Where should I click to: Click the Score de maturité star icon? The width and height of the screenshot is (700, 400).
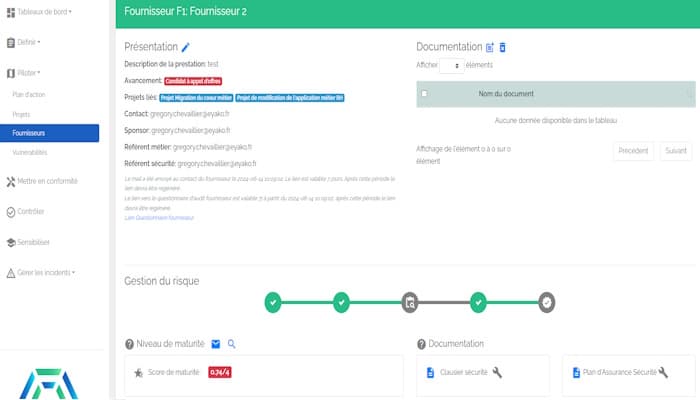(x=138, y=372)
